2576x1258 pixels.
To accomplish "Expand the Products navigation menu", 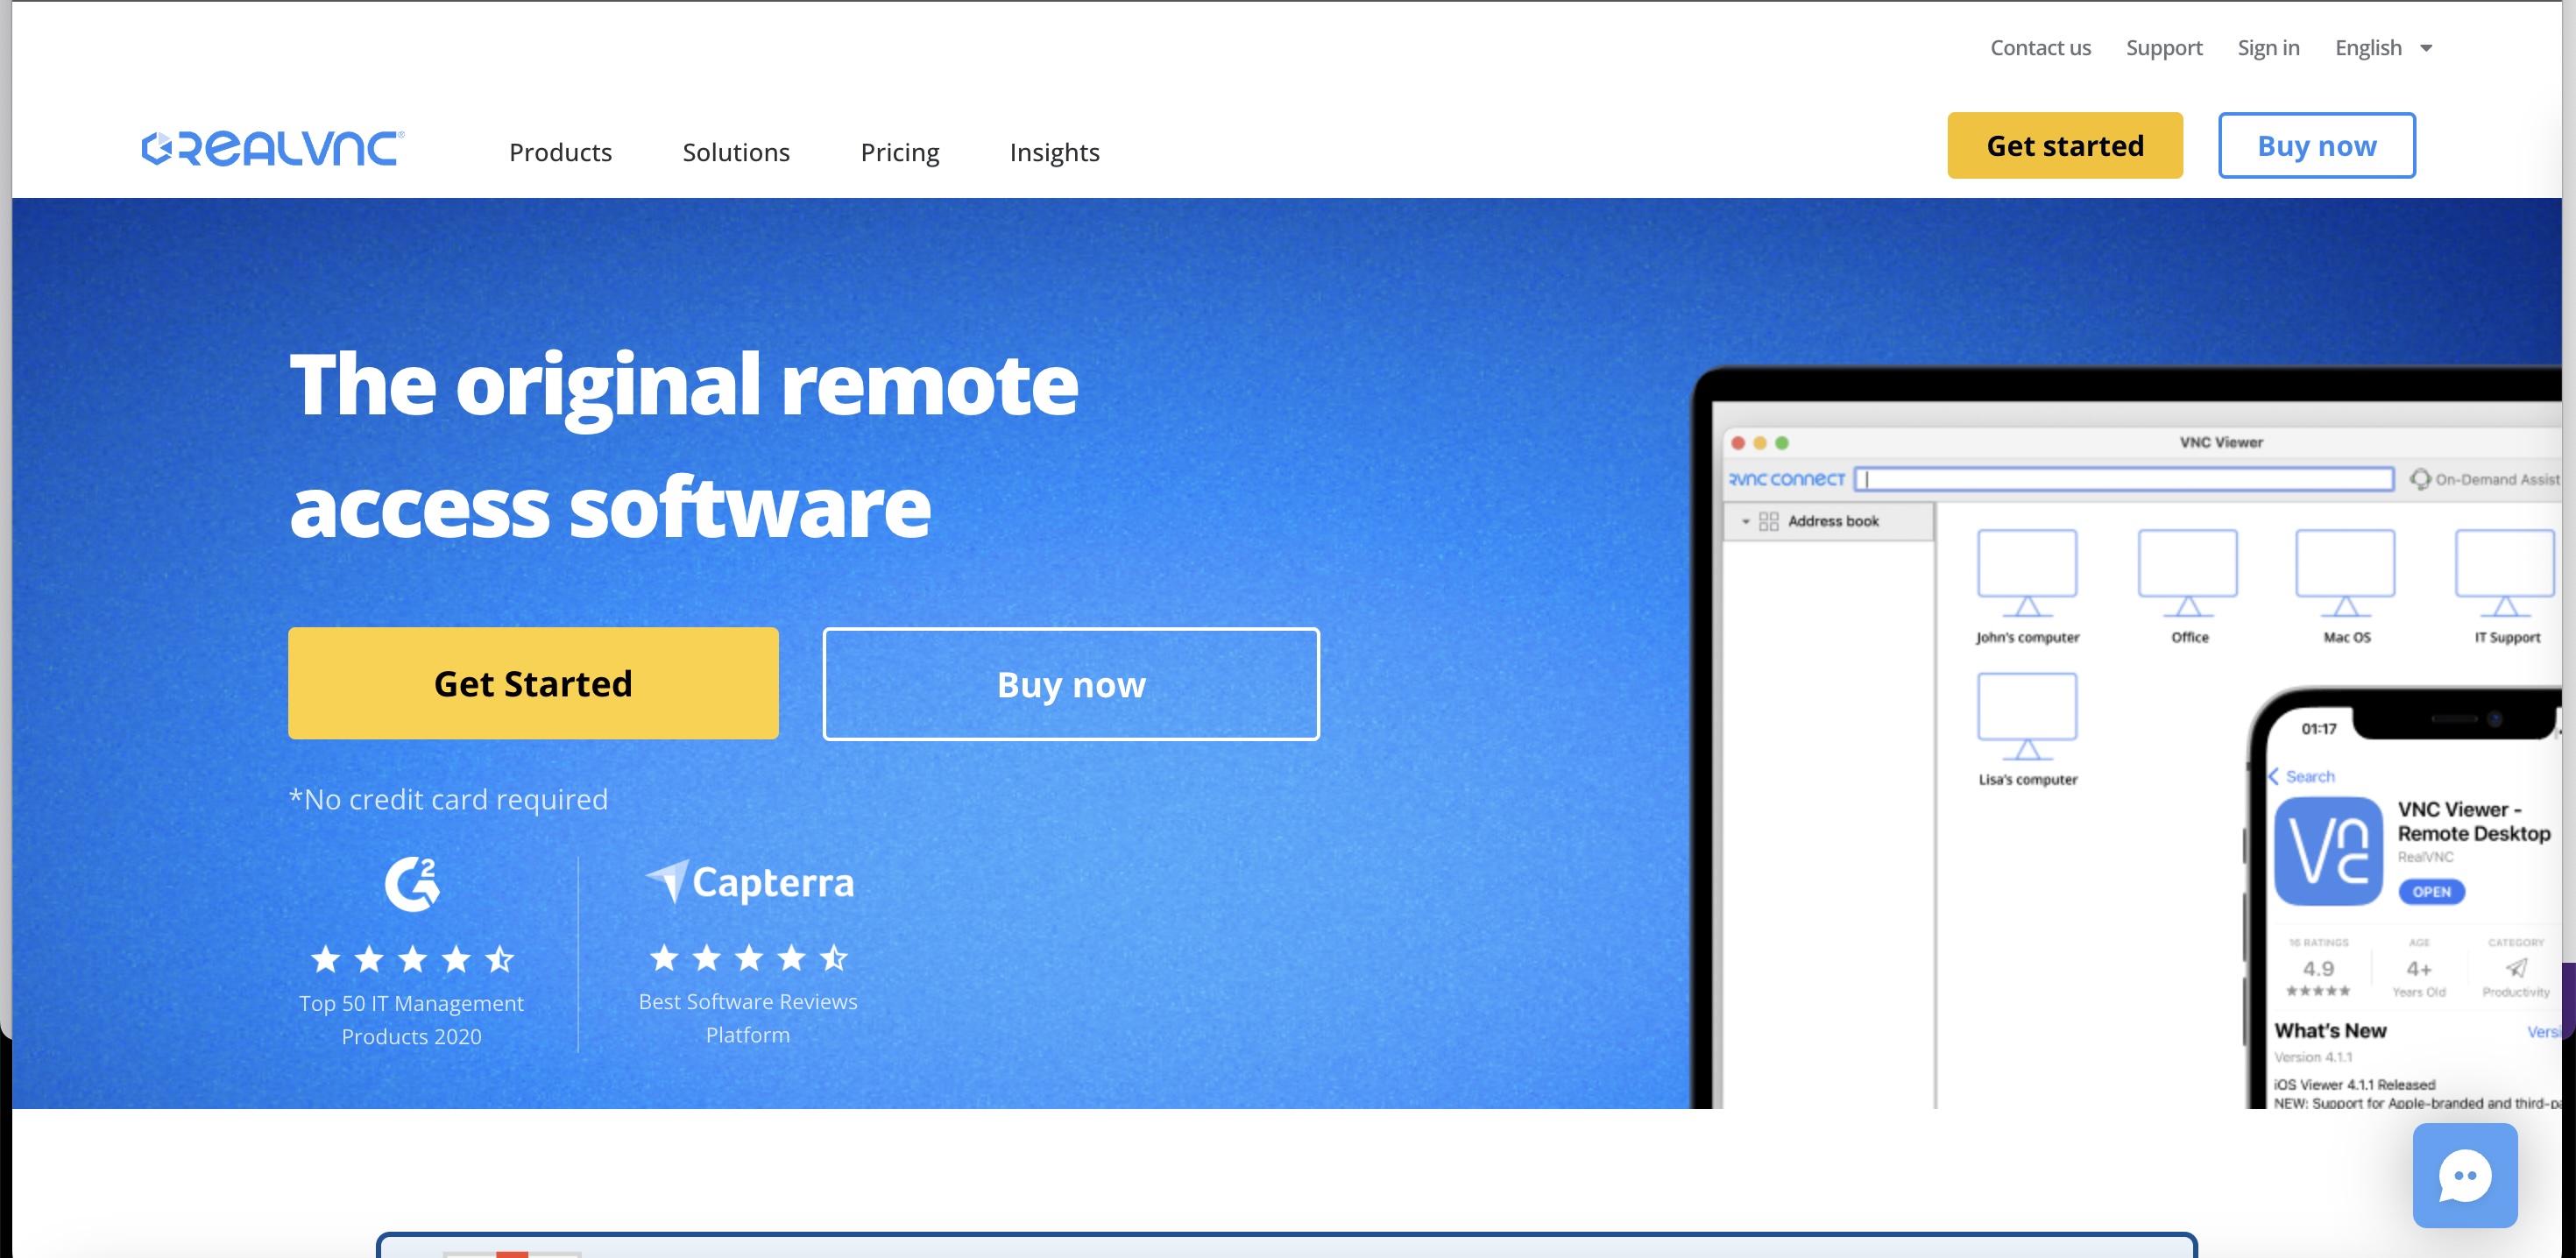I will (x=560, y=151).
